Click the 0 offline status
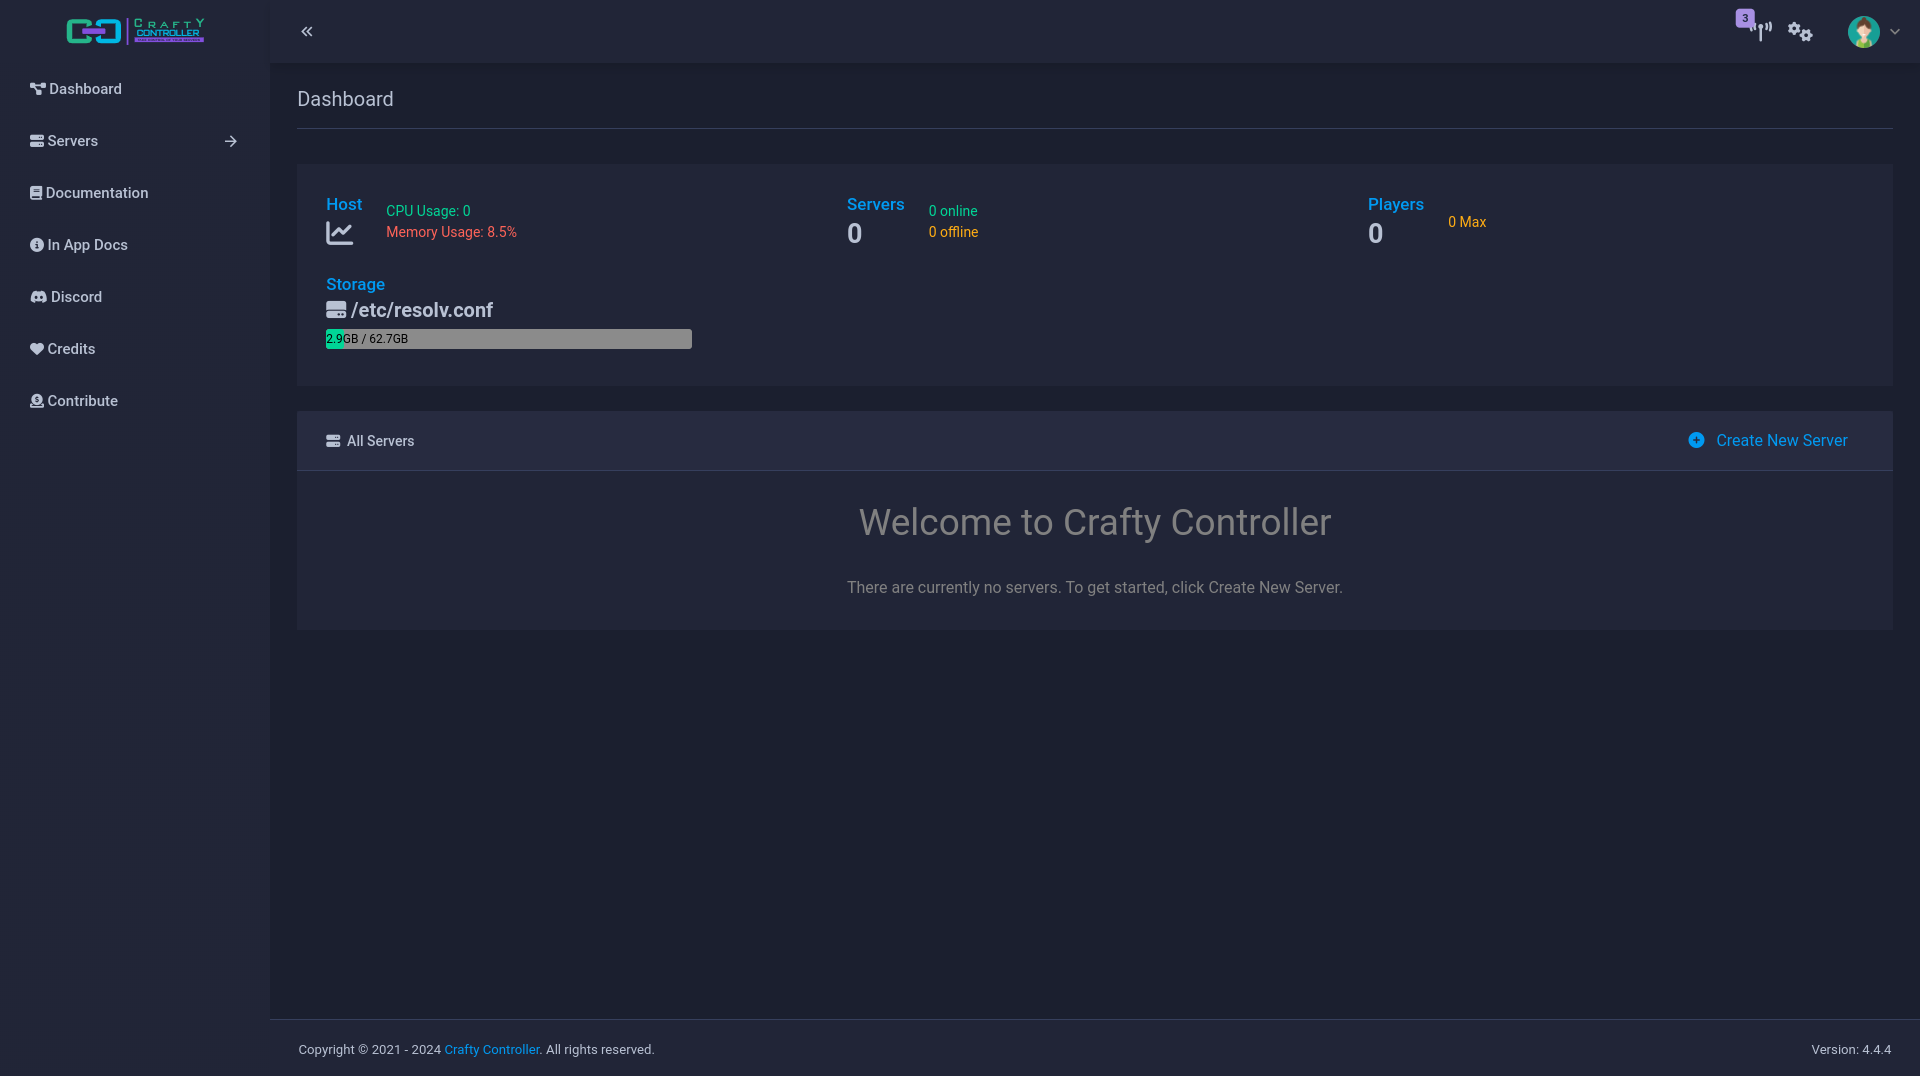1920x1076 pixels. [x=953, y=232]
